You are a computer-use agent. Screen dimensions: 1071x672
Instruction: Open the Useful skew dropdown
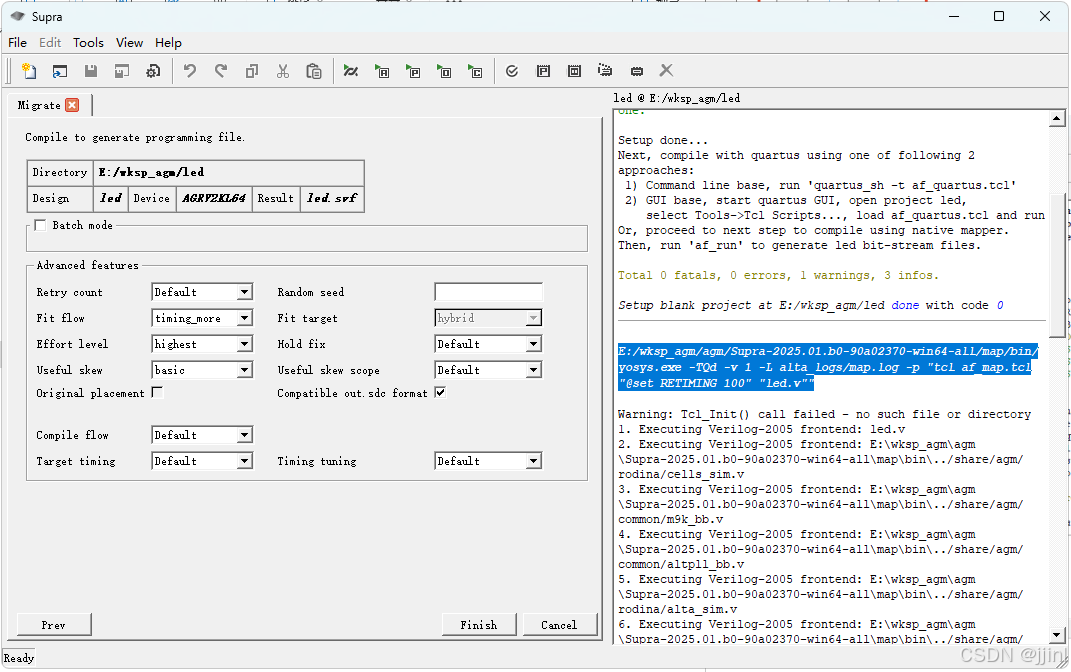click(202, 369)
